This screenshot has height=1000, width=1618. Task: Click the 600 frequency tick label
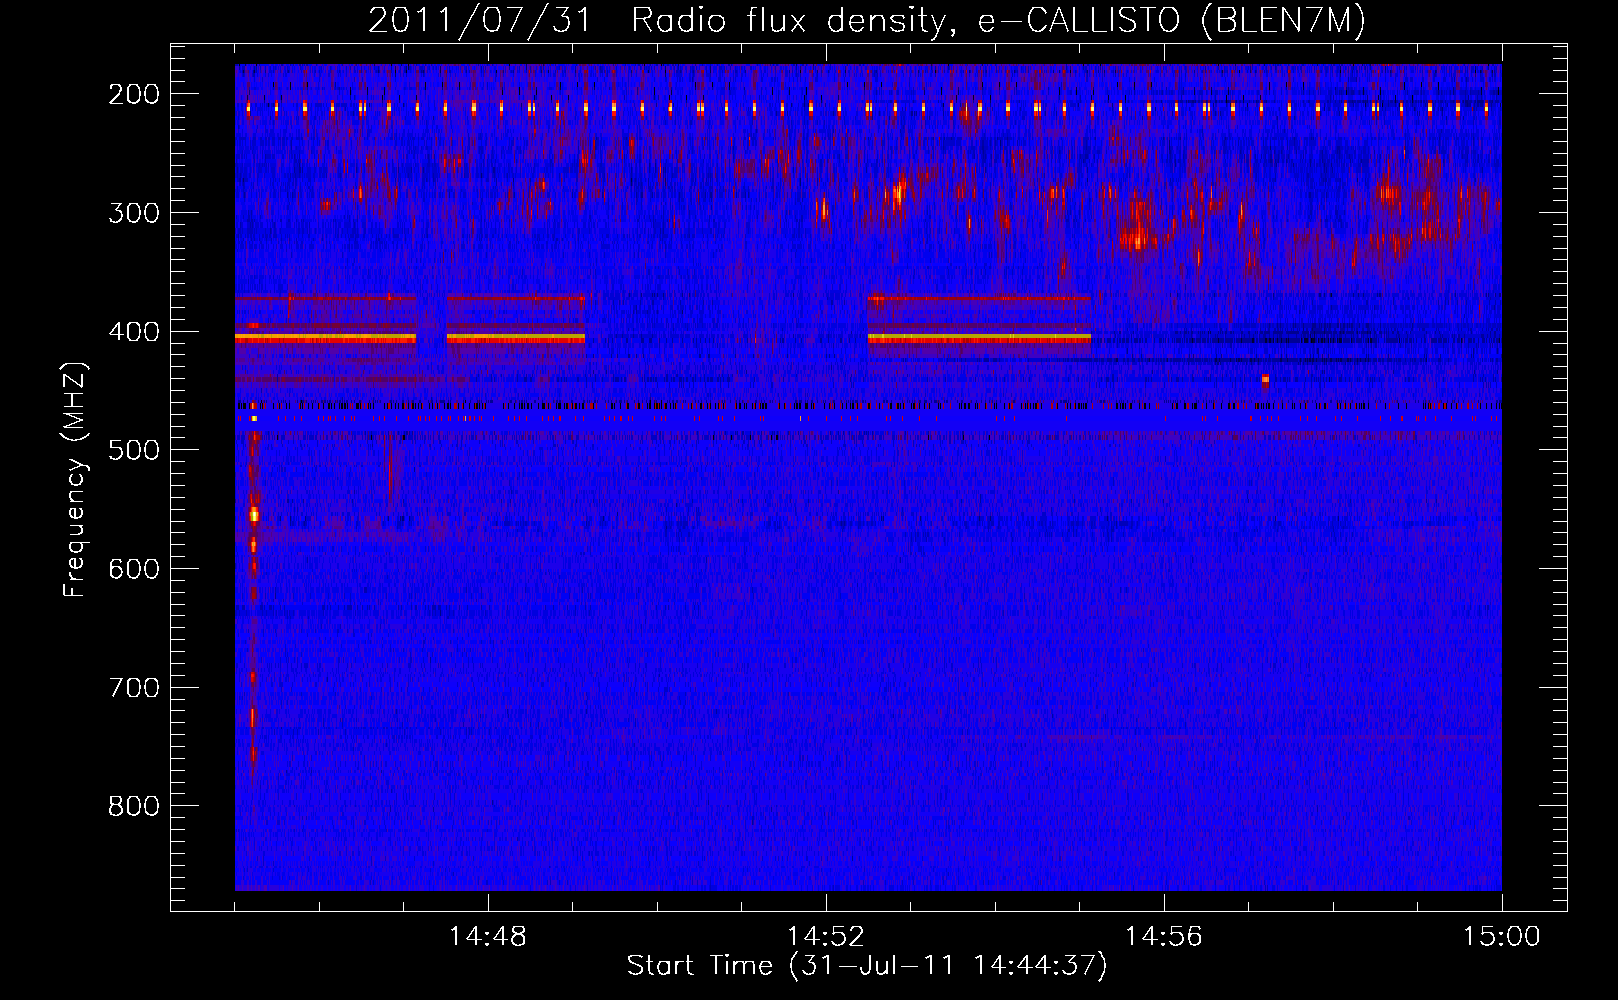coord(133,569)
